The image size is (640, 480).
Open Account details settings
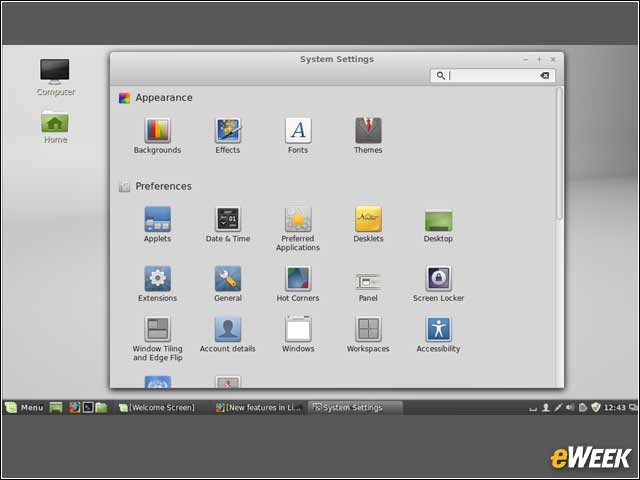coord(228,335)
